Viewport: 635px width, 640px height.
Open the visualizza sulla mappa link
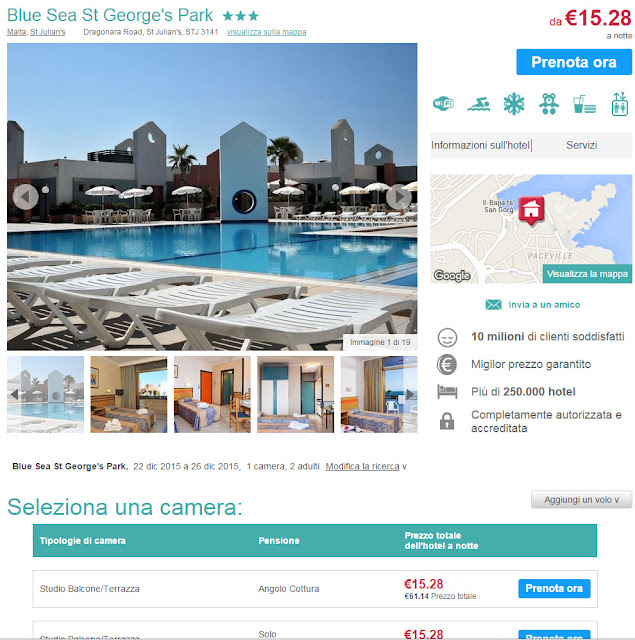pyautogui.click(x=266, y=32)
